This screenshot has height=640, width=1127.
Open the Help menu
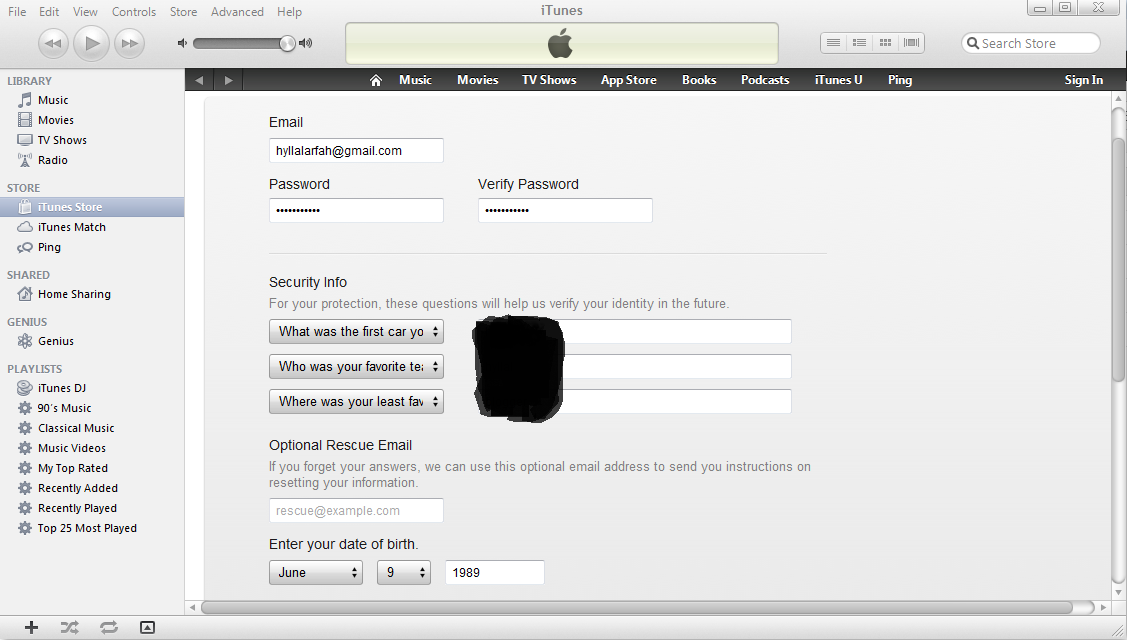pyautogui.click(x=289, y=12)
